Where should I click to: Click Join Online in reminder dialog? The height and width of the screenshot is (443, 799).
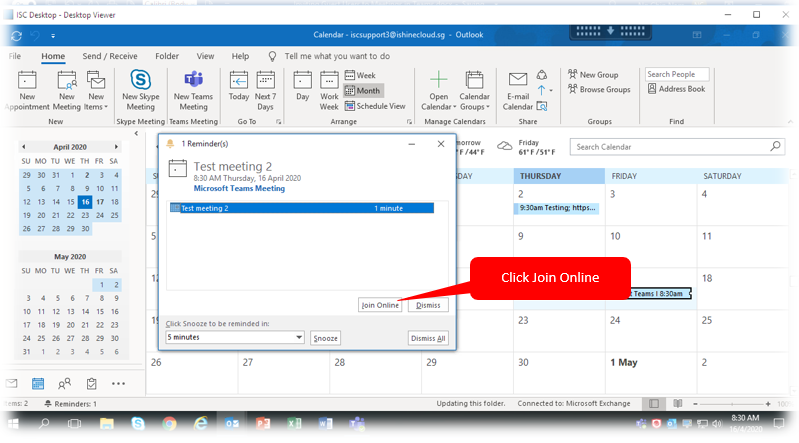(x=380, y=305)
